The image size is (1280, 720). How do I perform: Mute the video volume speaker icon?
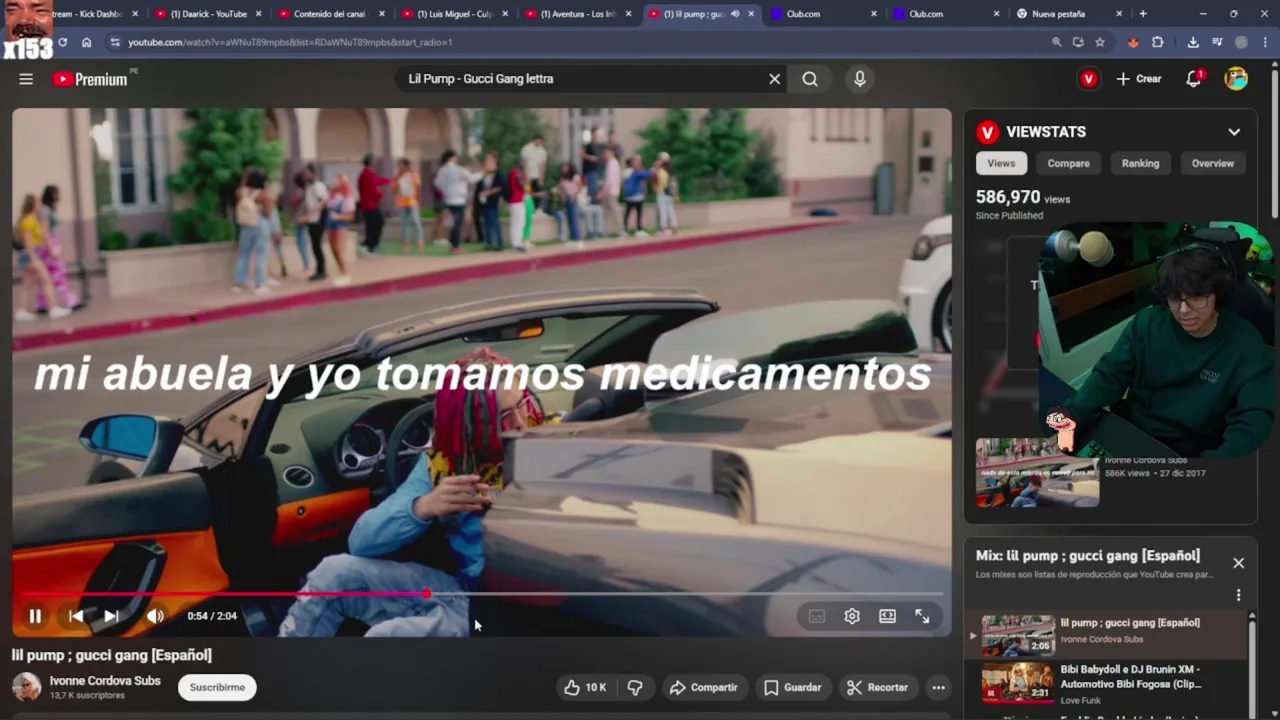(155, 616)
